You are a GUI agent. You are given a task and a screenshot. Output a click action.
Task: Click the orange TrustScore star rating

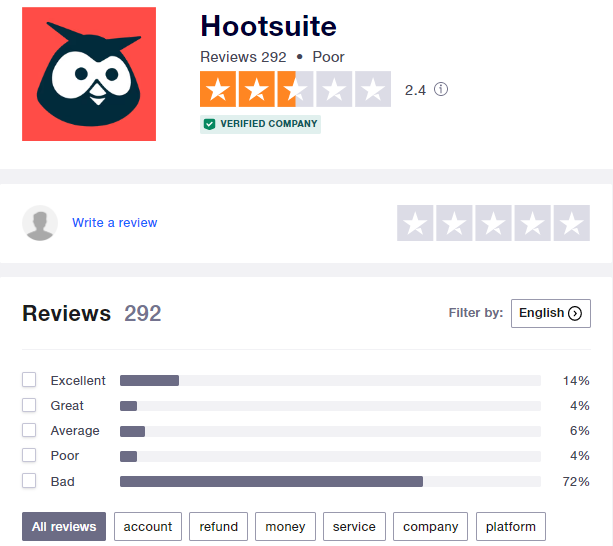coord(295,89)
